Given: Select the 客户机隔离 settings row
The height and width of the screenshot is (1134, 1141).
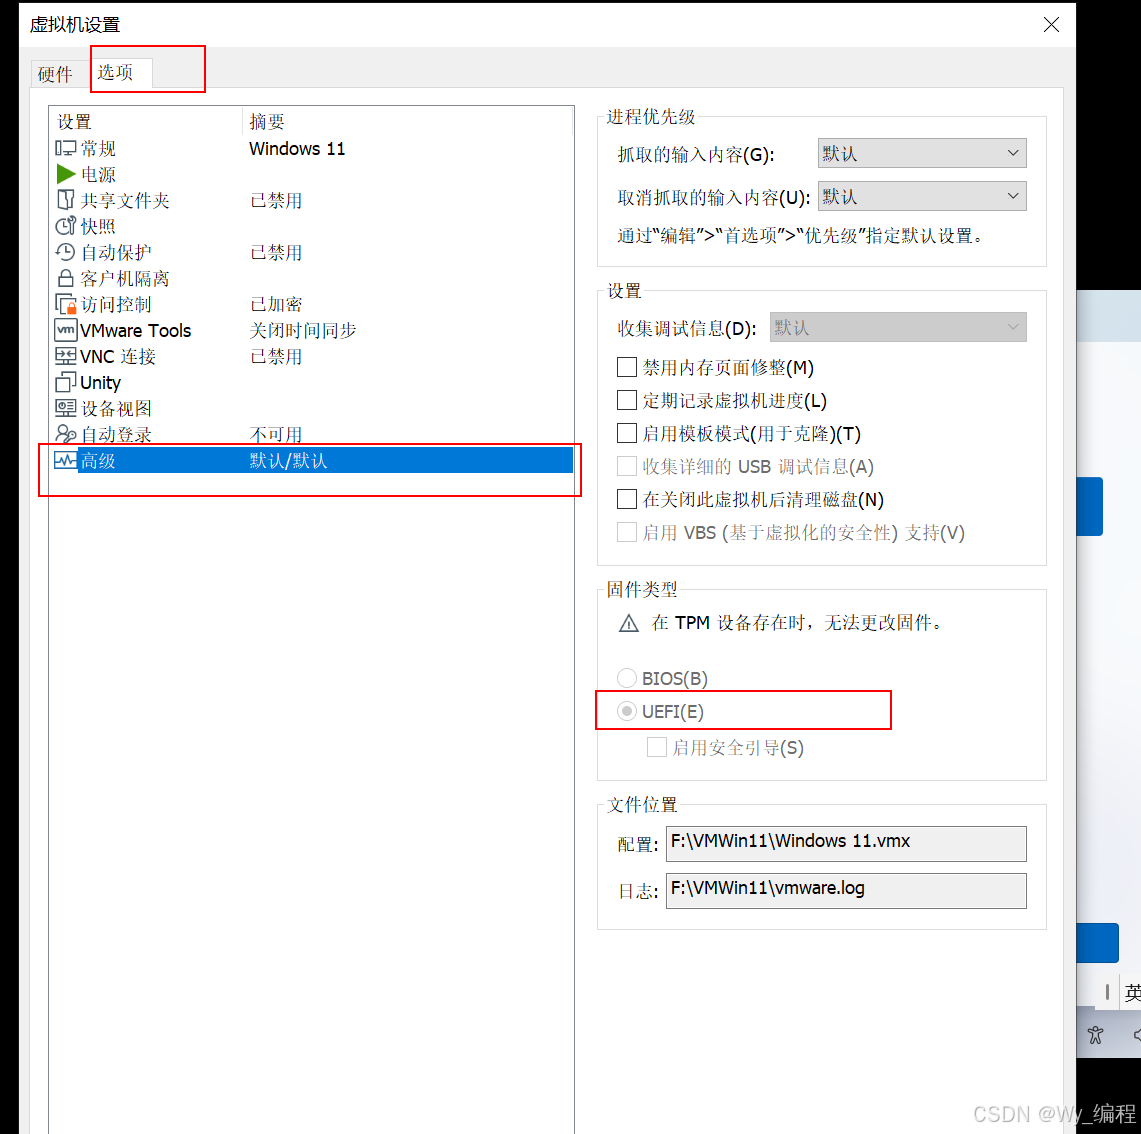Looking at the screenshot, I should click(x=311, y=279).
